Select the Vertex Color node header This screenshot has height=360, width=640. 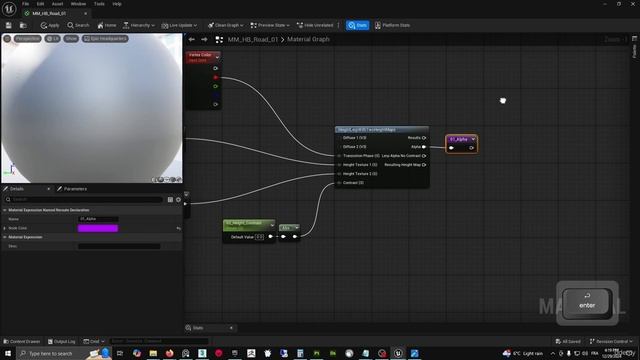click(x=201, y=57)
